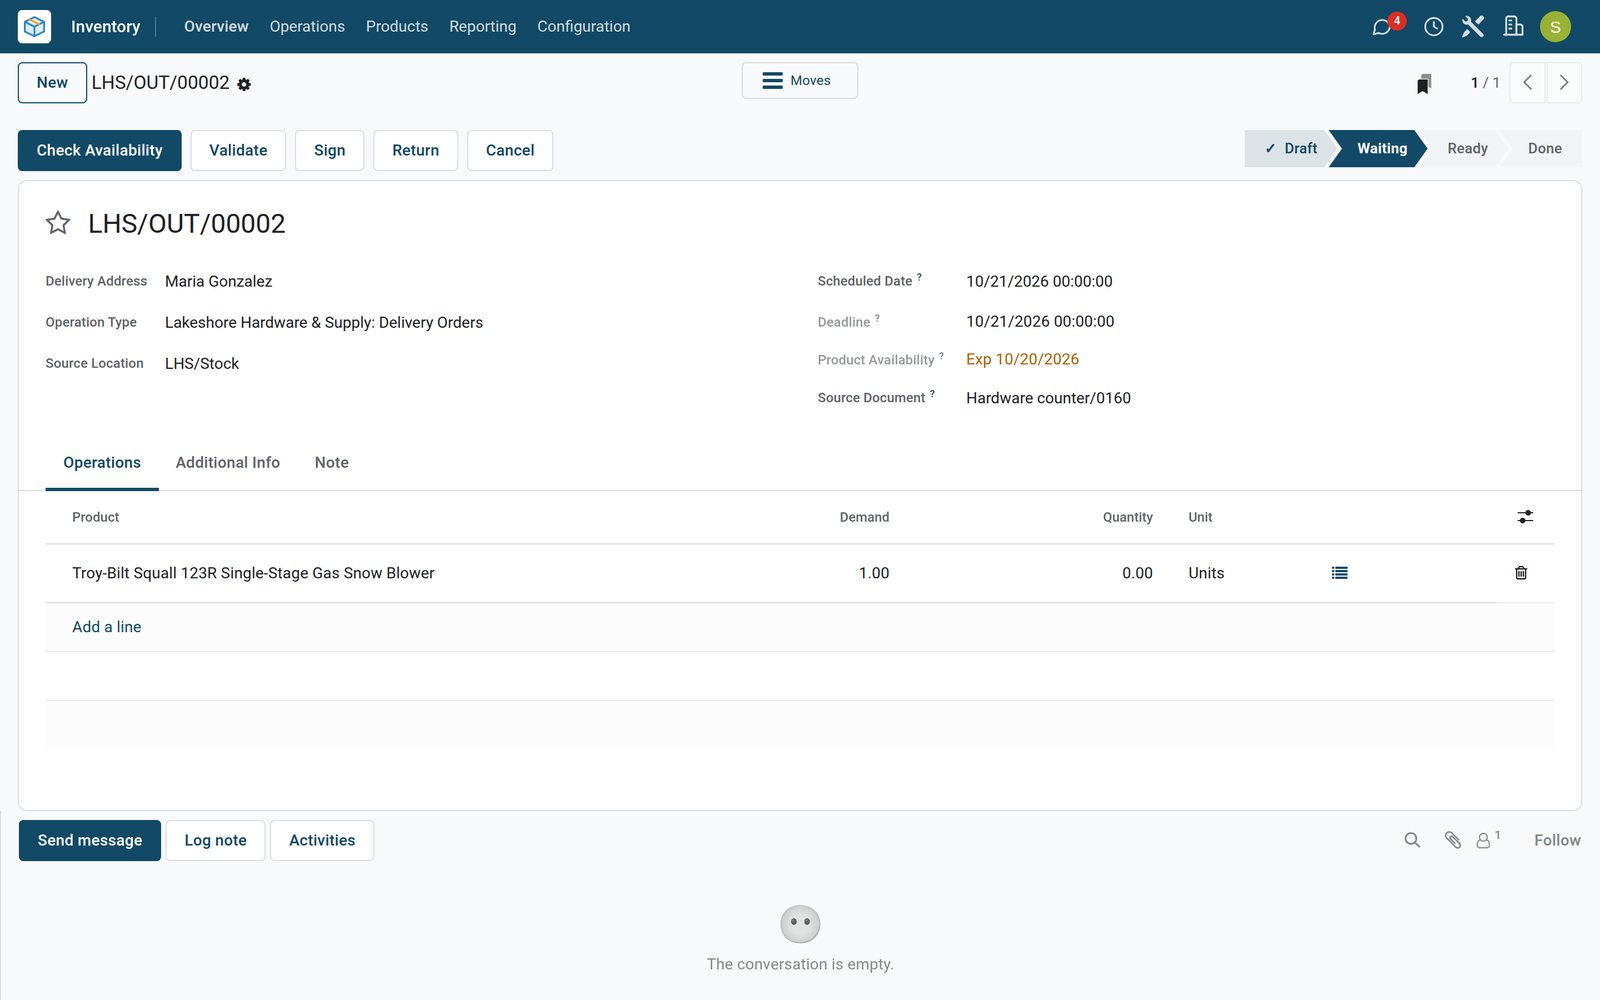1600x1000 pixels.
Task: Click the Sign button
Action: point(329,150)
